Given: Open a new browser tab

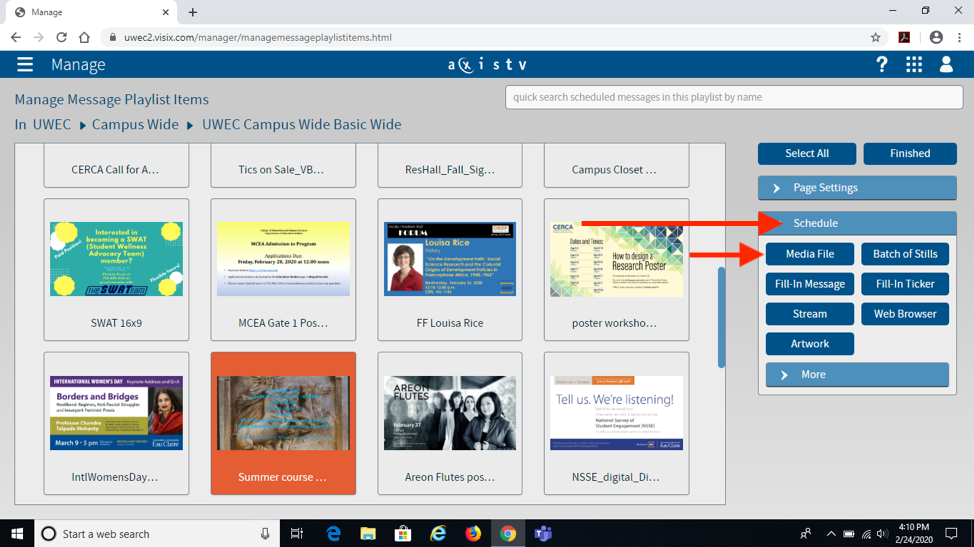Looking at the screenshot, I should click(x=193, y=12).
